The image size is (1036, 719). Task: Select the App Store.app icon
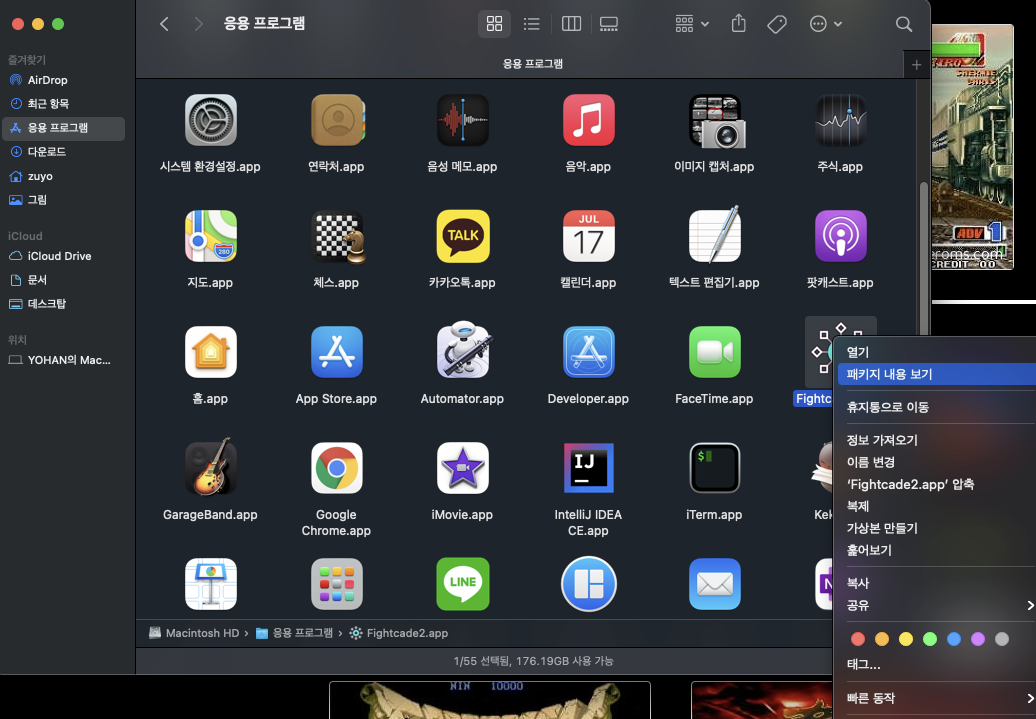[337, 352]
